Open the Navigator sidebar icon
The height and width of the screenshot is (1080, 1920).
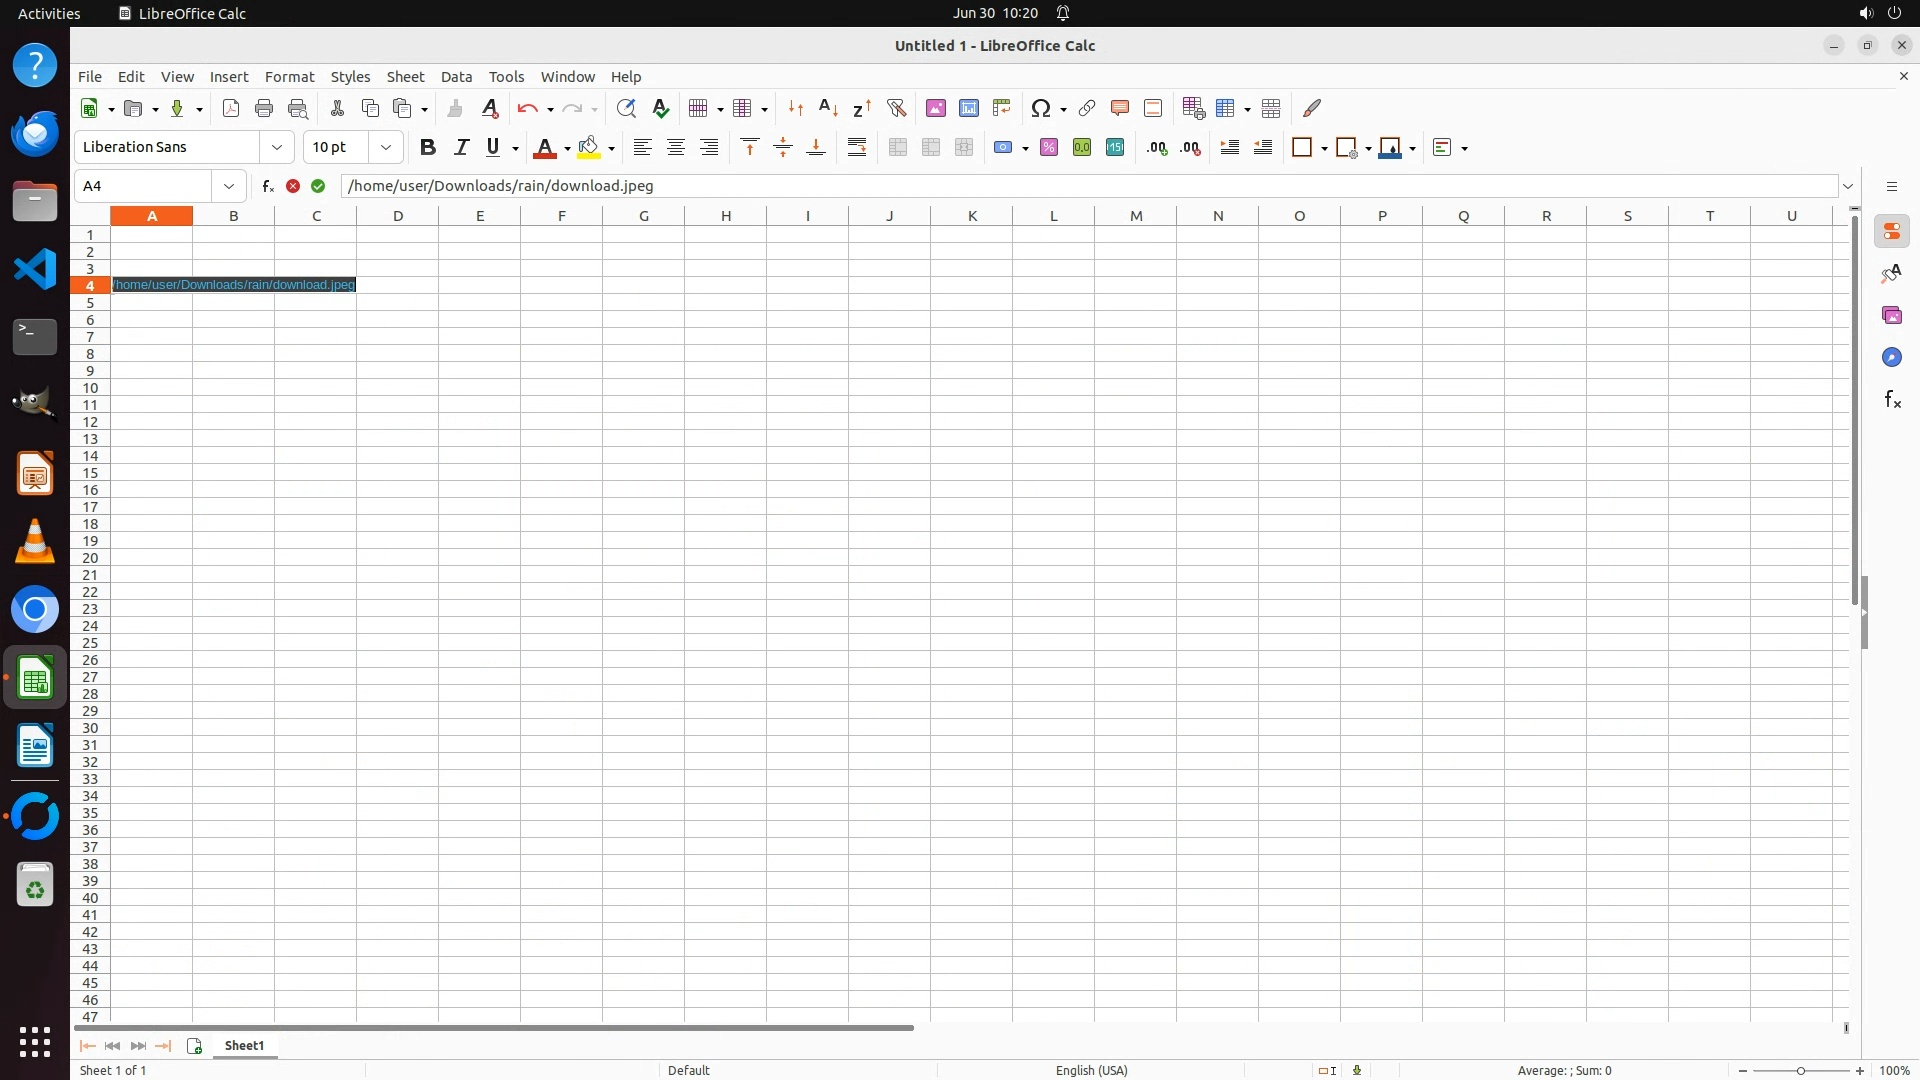1892,358
